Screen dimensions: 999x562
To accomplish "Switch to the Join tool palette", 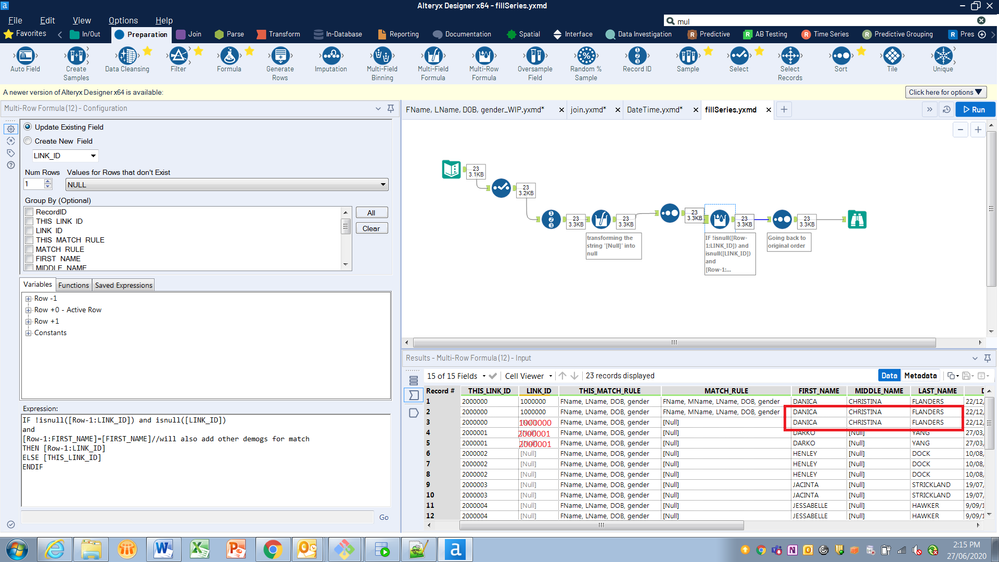I will pos(189,34).
